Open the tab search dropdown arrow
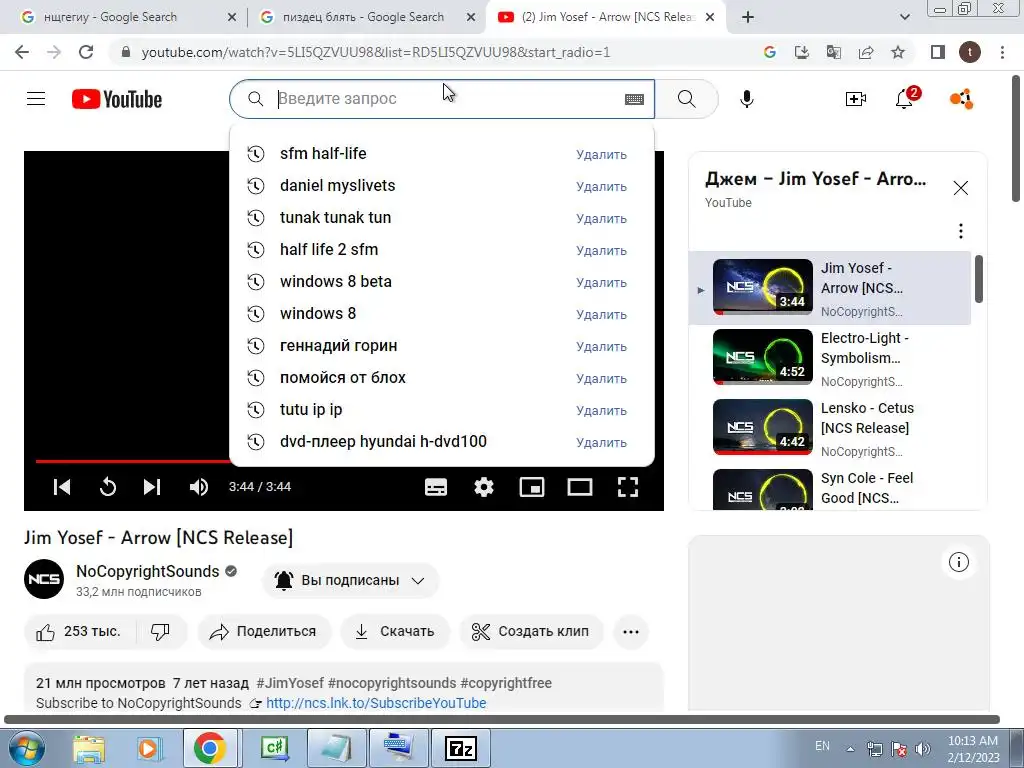The image size is (1024, 768). 904,17
